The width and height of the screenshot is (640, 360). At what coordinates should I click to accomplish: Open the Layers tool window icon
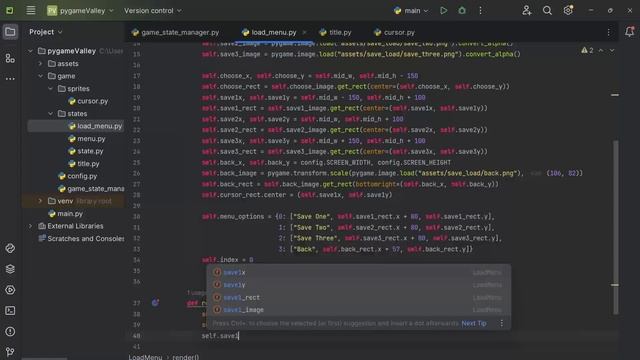[10, 269]
